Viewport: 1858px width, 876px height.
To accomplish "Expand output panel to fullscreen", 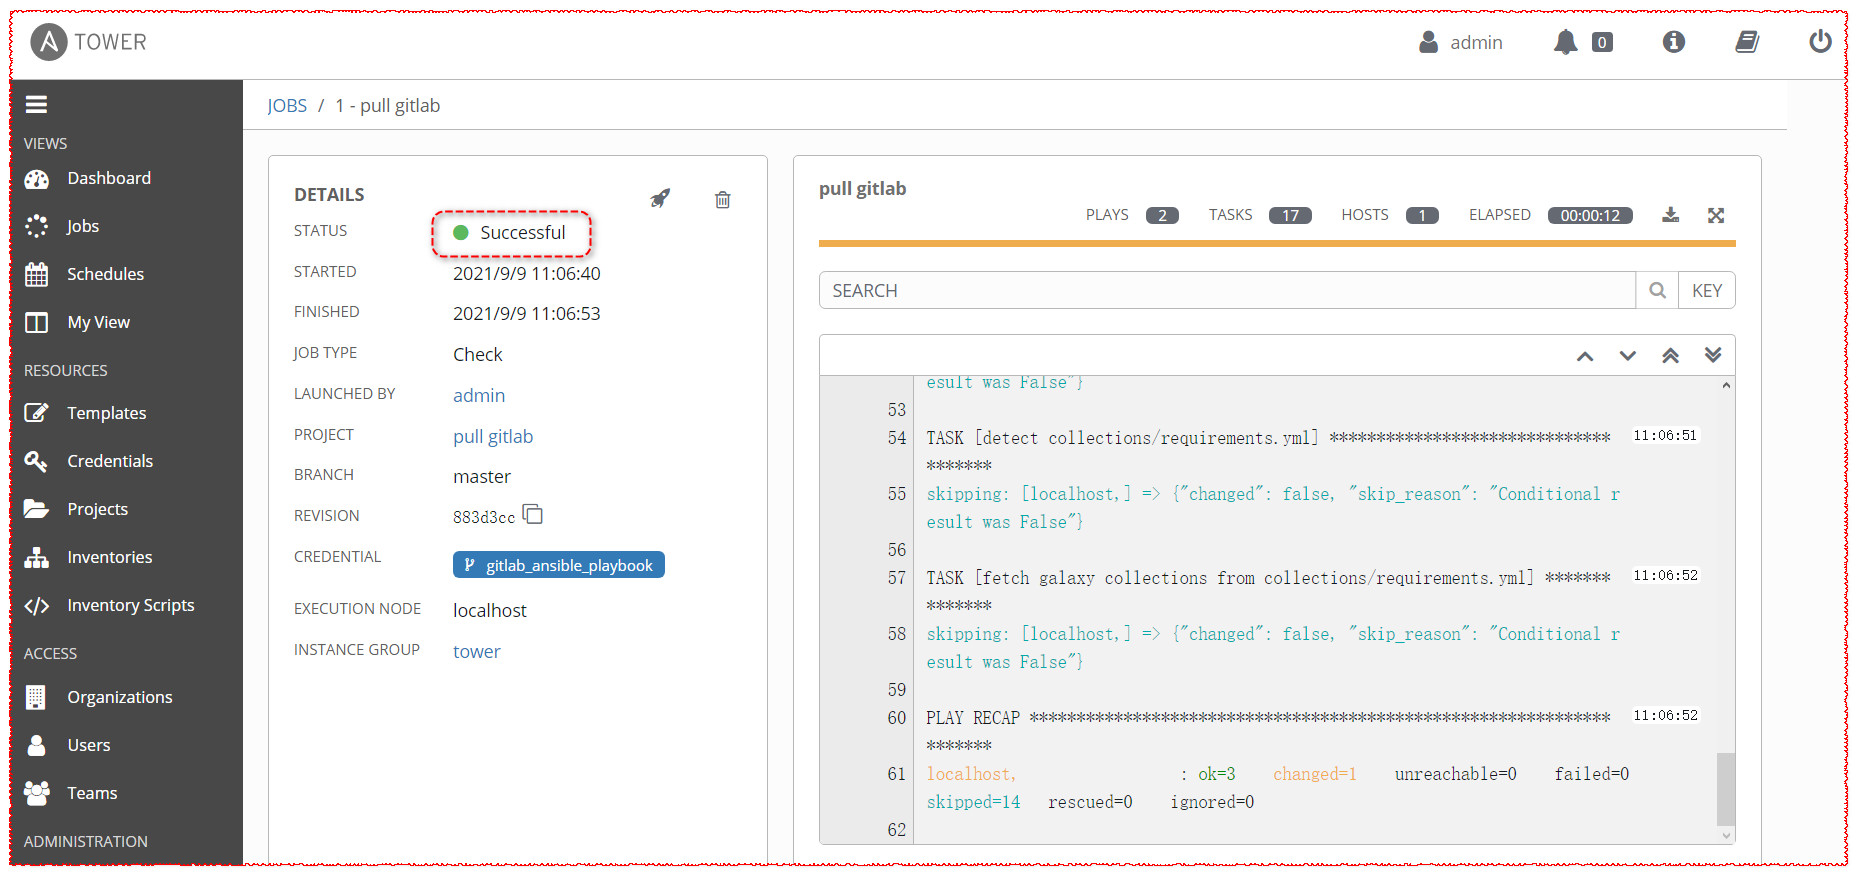I will click(1716, 215).
